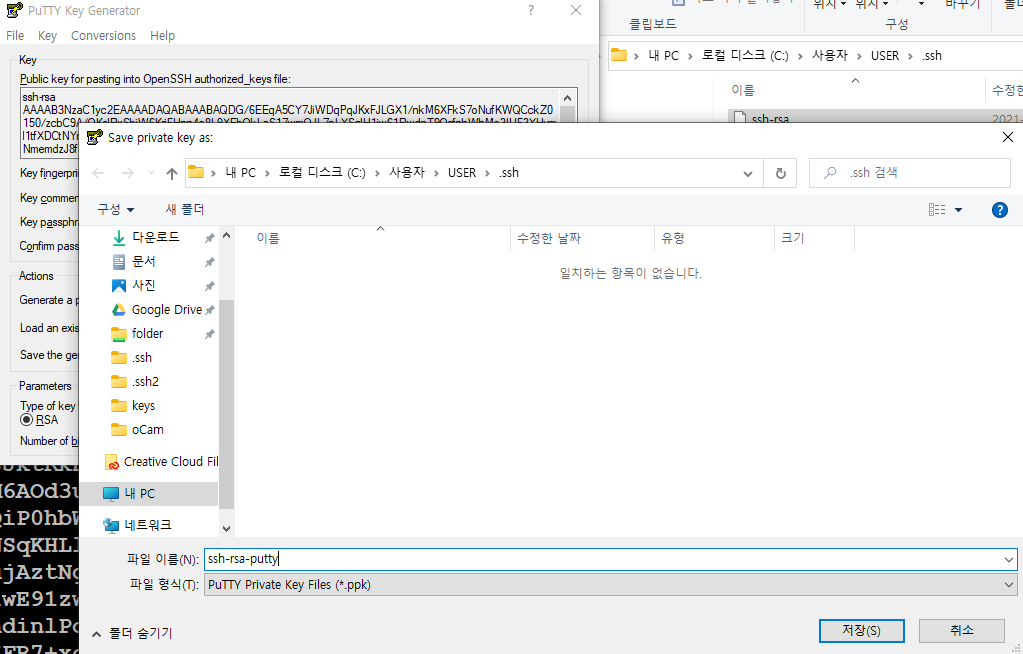Image resolution: width=1023 pixels, height=654 pixels.
Task: Open .ssh folder in navigation pane
Action: point(142,358)
